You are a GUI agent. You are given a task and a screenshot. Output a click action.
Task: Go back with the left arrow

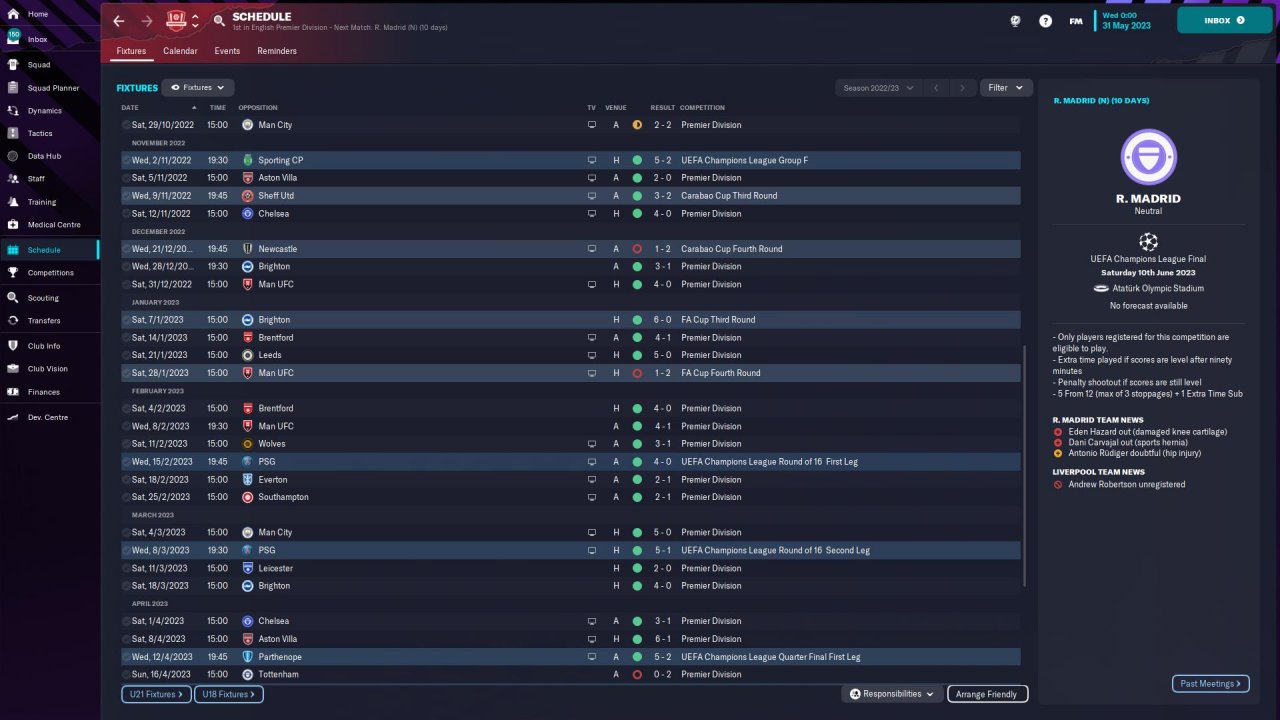point(119,21)
